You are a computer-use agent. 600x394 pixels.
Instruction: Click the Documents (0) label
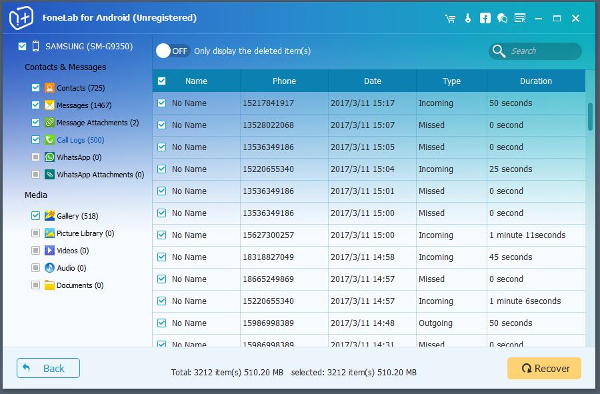(80, 285)
